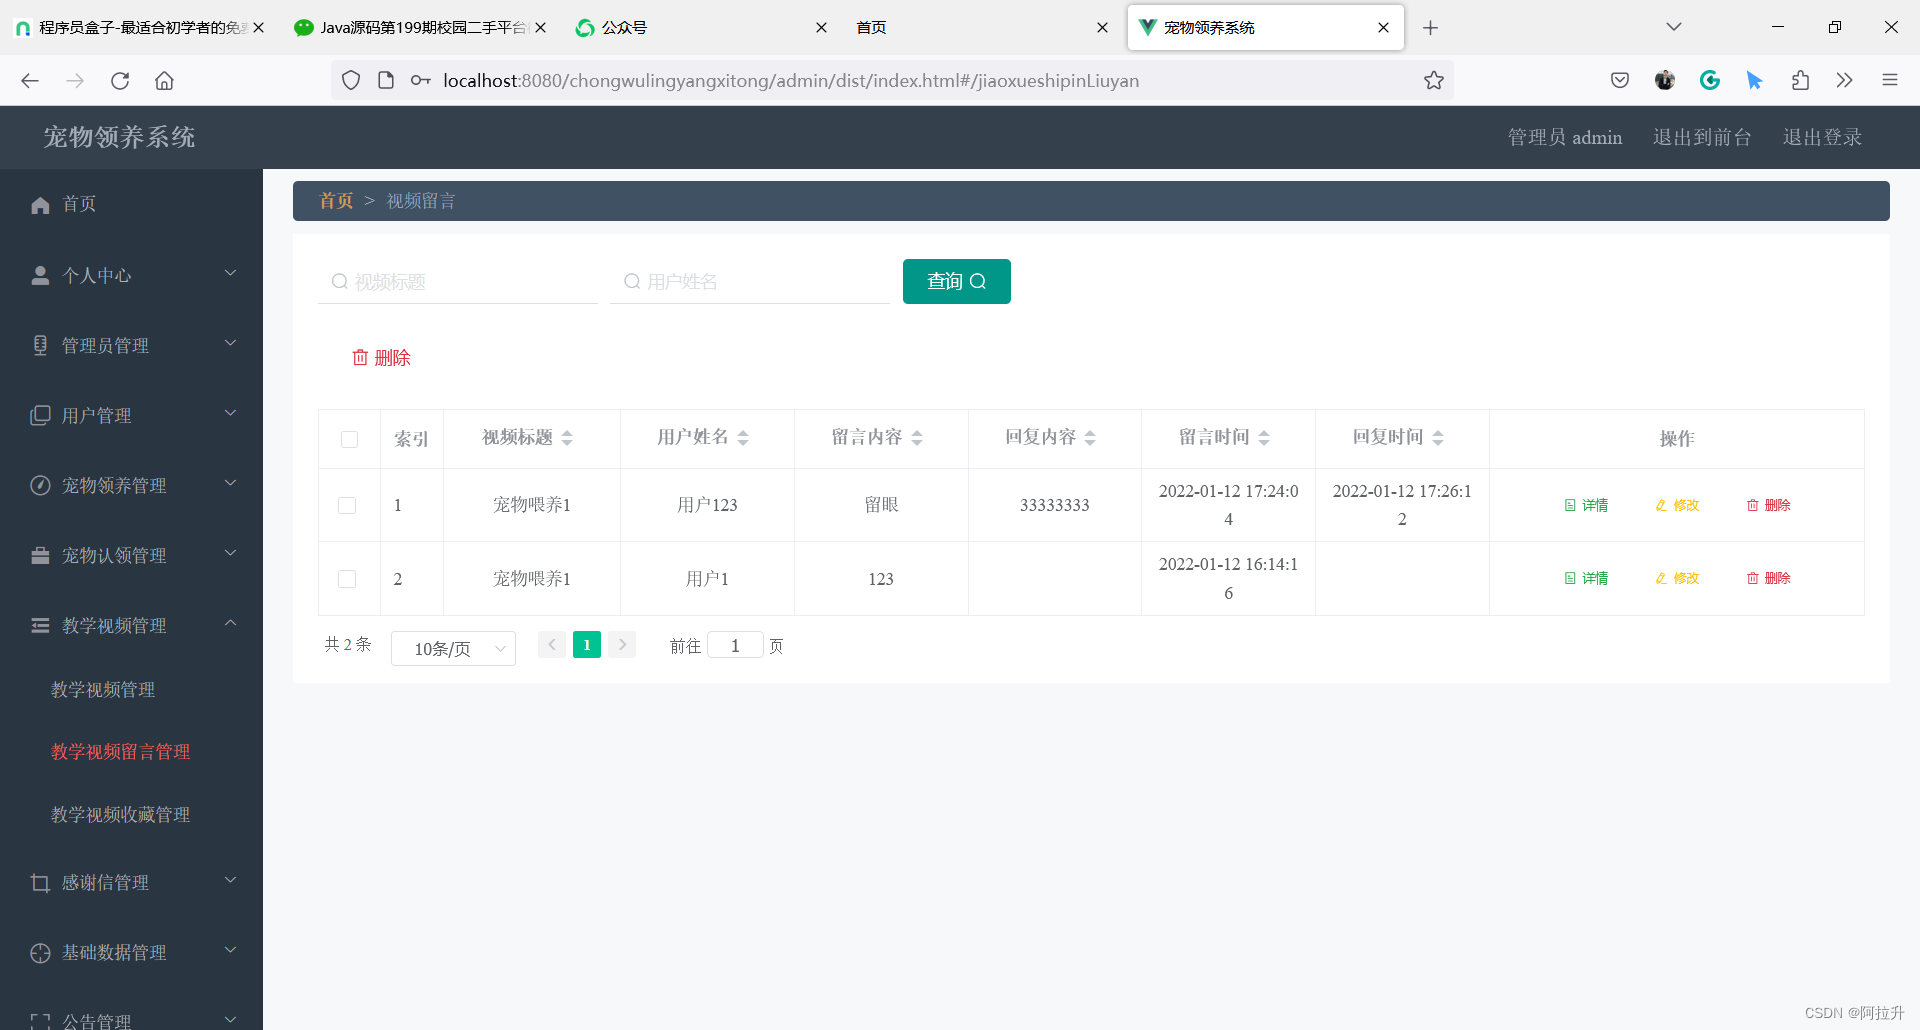Screen dimensions: 1920x1030
Task: Expand the 管理员管理 menu chevron
Action: tap(231, 343)
